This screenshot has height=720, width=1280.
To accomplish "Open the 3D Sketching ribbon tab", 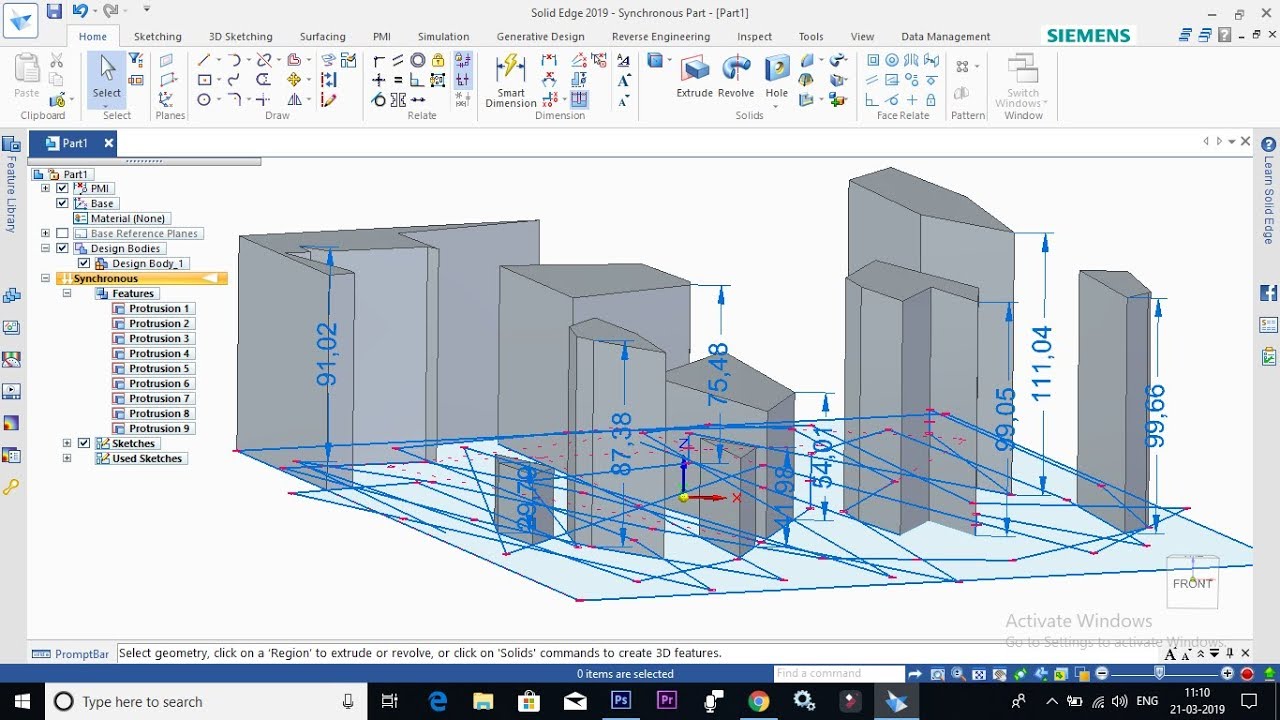I will click(x=240, y=36).
